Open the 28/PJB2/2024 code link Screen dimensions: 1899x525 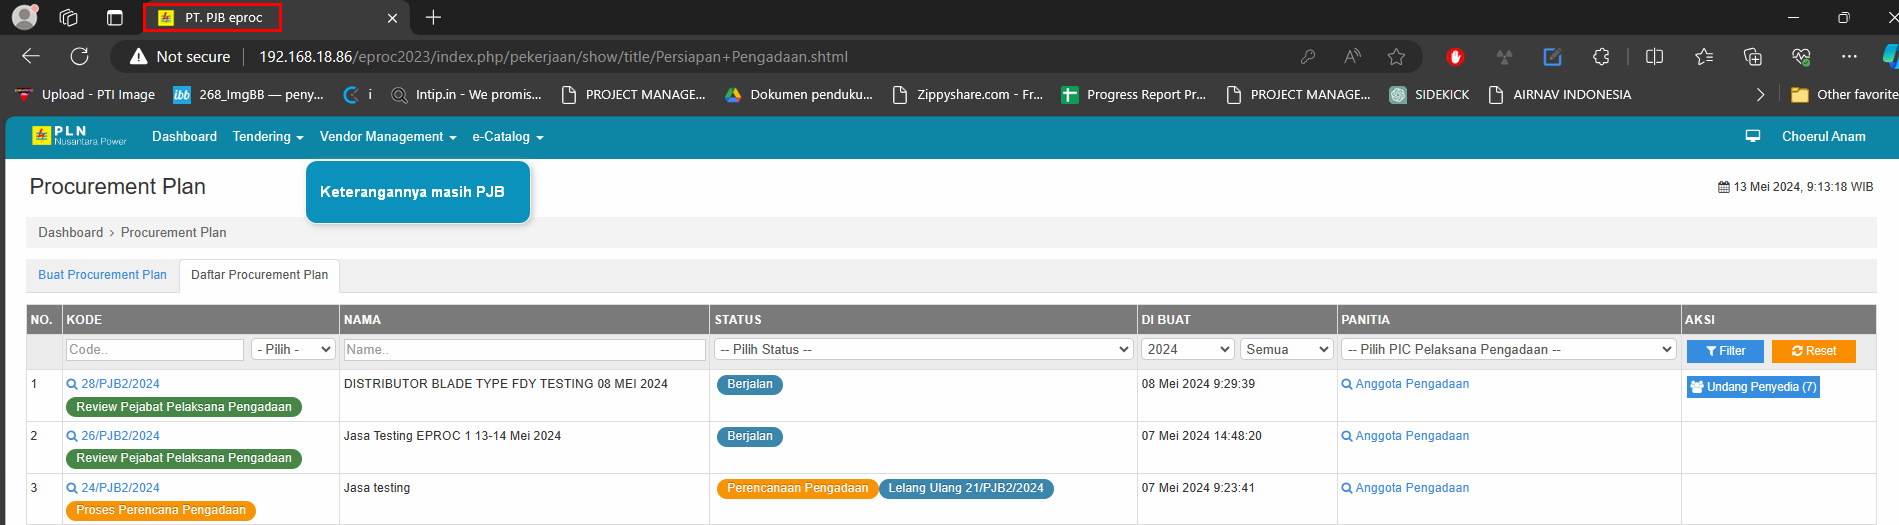120,384
